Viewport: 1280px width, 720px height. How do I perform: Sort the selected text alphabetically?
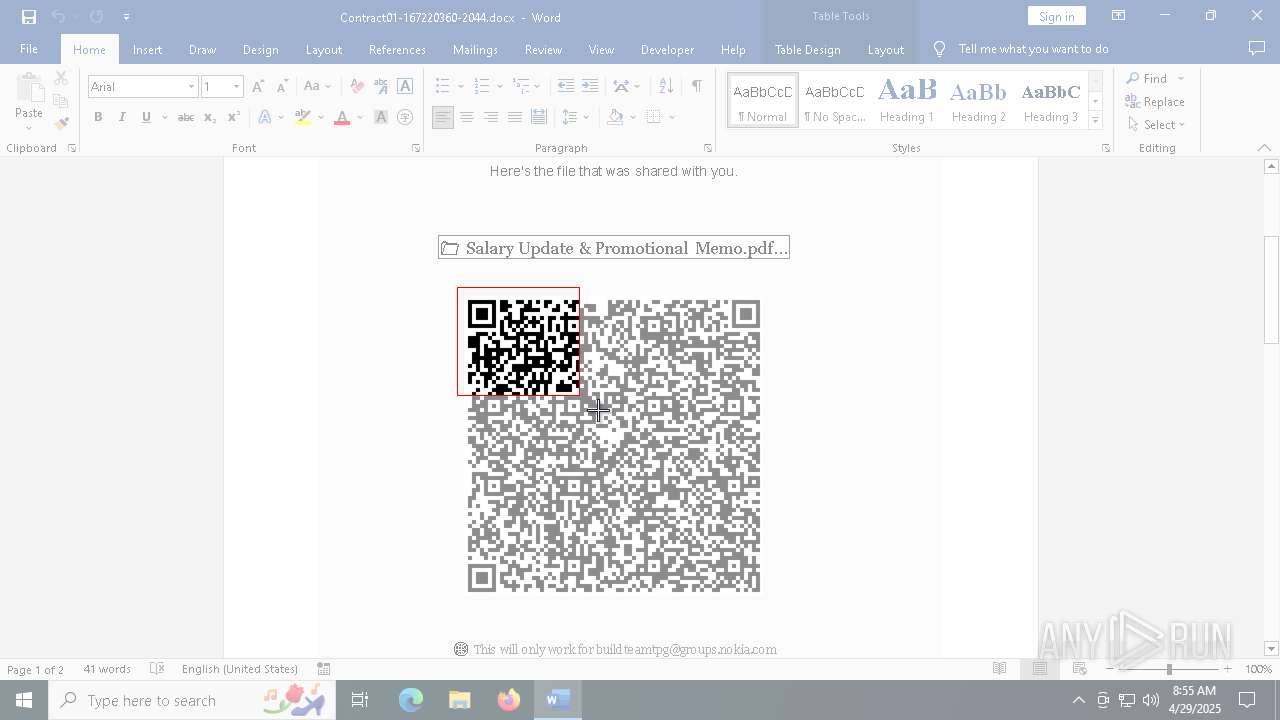[x=666, y=87]
